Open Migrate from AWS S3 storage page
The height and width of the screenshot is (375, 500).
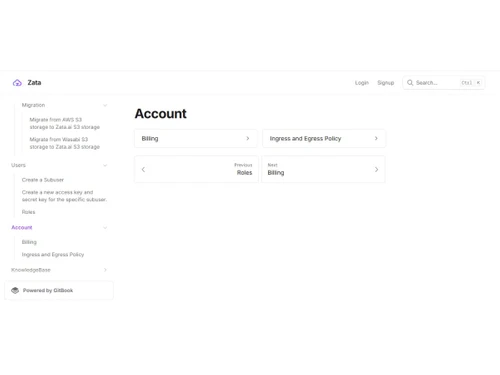pos(65,123)
